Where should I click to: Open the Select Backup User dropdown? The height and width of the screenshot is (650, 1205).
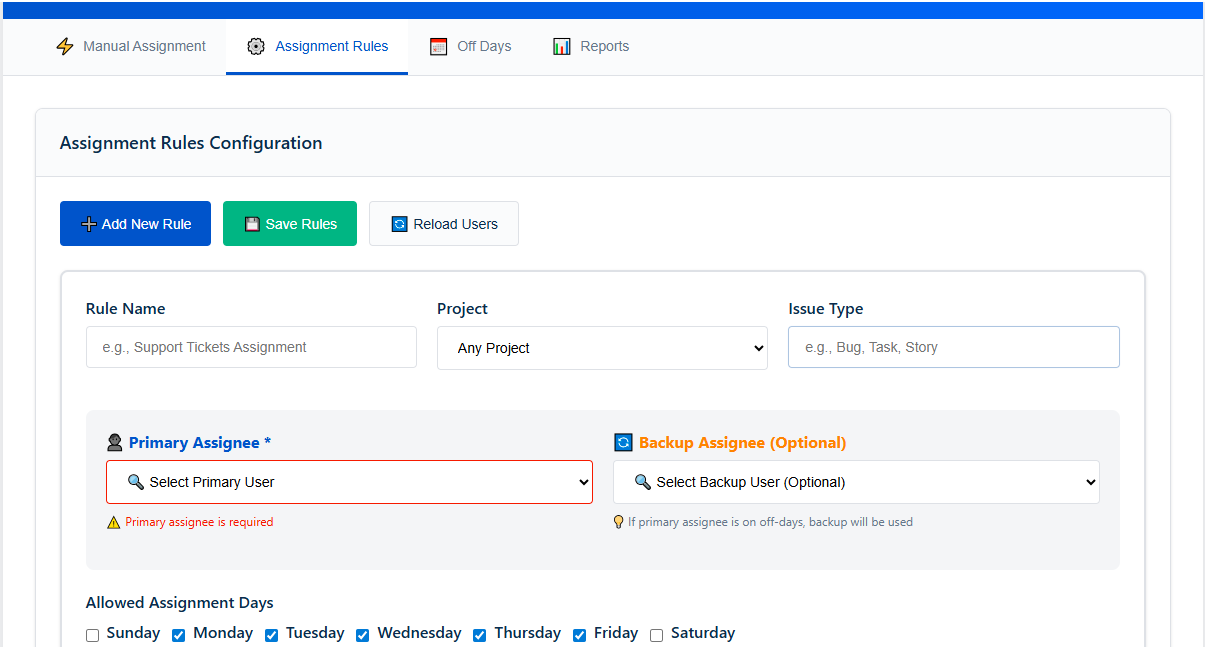pyautogui.click(x=855, y=481)
